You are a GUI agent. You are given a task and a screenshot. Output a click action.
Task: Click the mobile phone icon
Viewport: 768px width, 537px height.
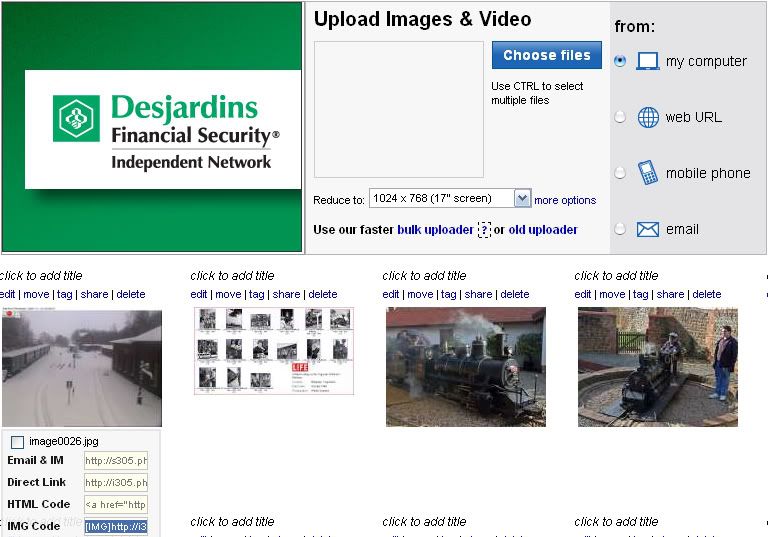(x=648, y=172)
